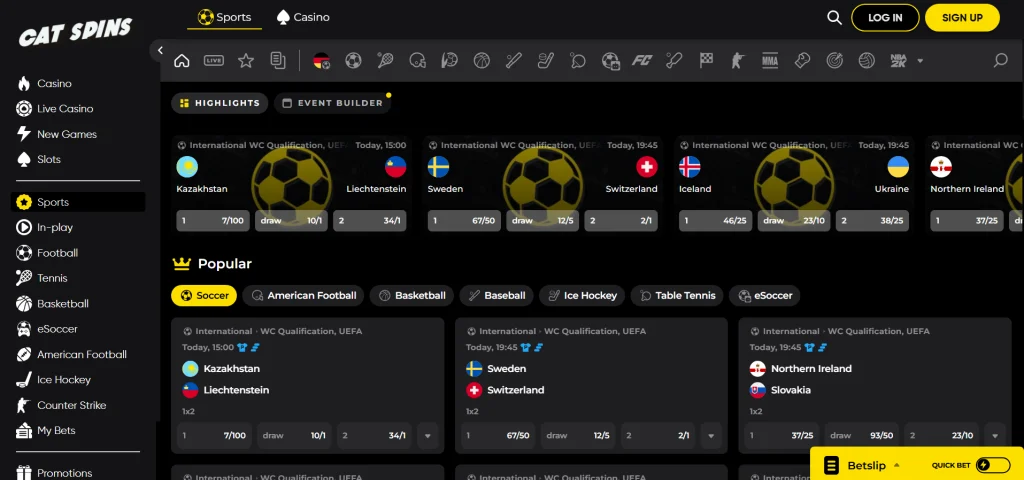Open the sportsbook home icon
1024x480 pixels.
(182, 61)
